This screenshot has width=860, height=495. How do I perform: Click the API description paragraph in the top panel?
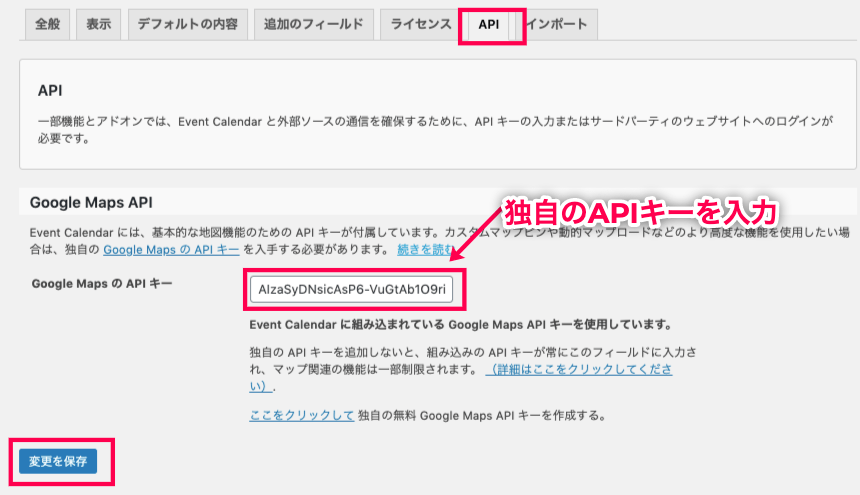[435, 130]
